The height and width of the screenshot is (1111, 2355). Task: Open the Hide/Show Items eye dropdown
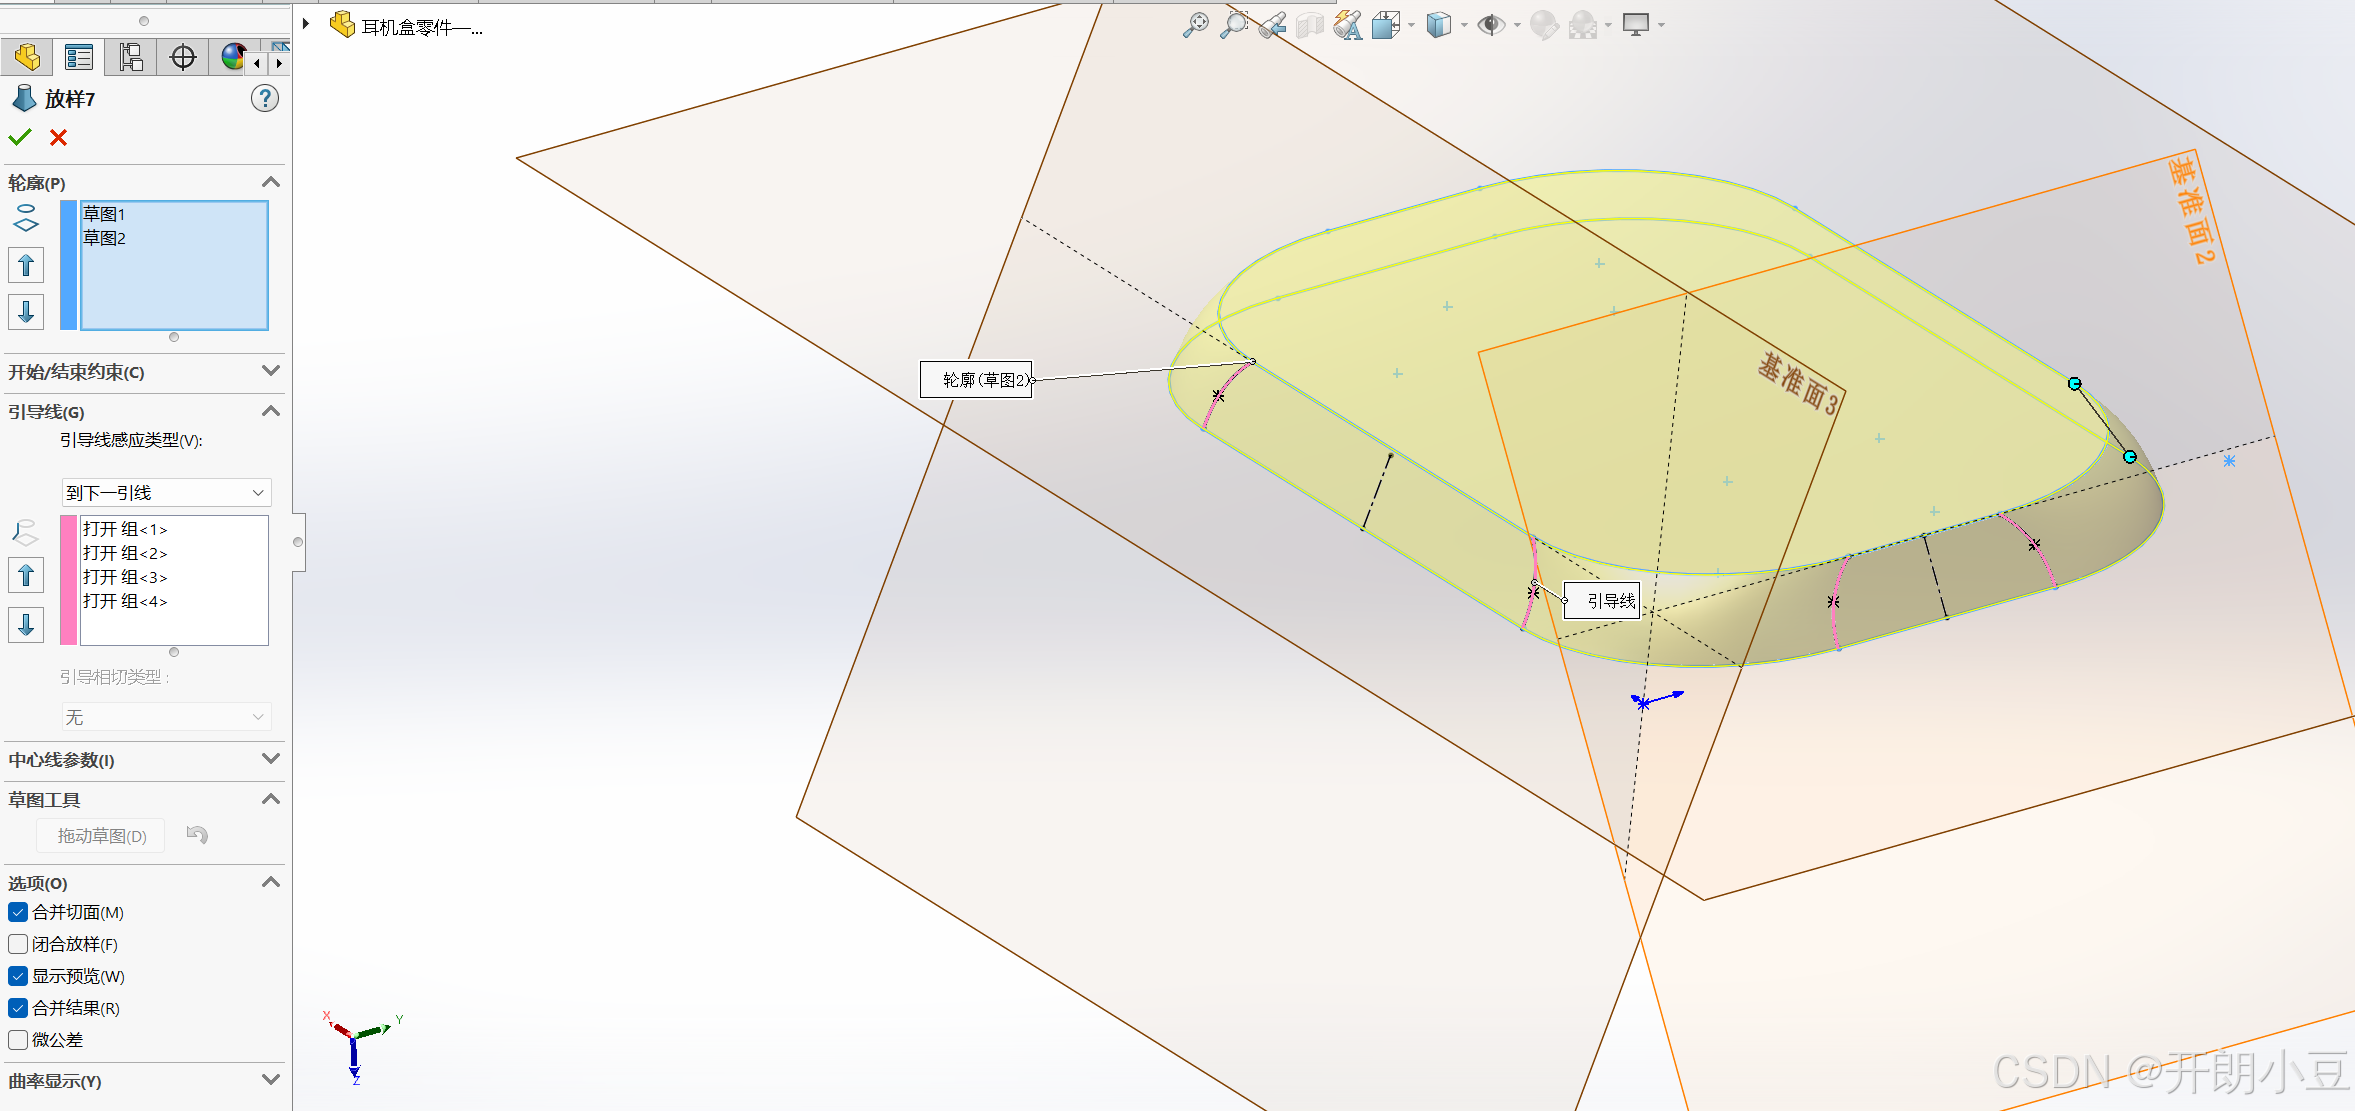1517,25
